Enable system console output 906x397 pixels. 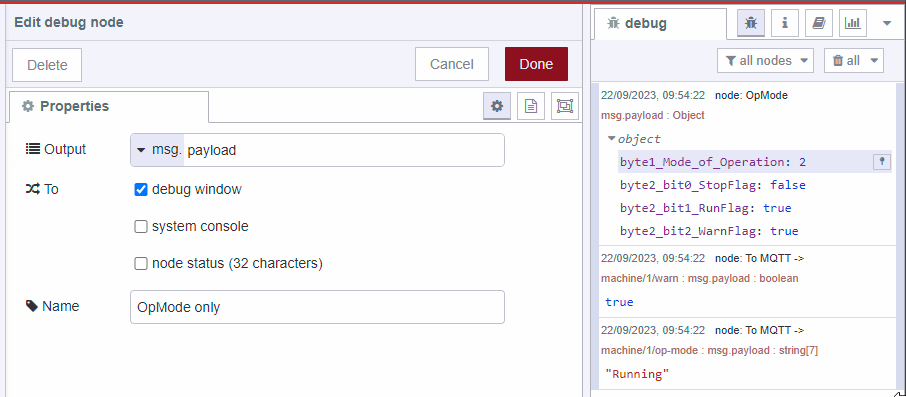tap(141, 227)
